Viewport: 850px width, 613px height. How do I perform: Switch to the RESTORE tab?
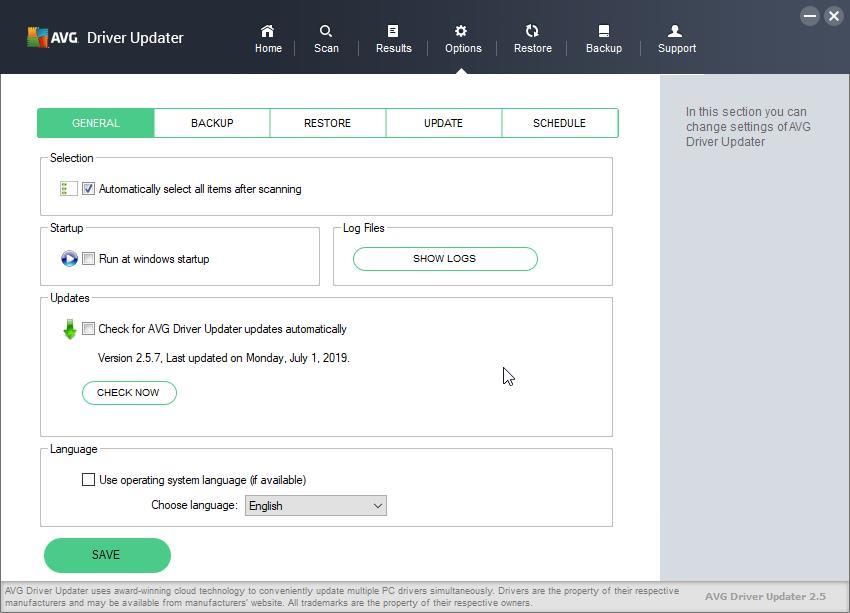click(x=327, y=123)
